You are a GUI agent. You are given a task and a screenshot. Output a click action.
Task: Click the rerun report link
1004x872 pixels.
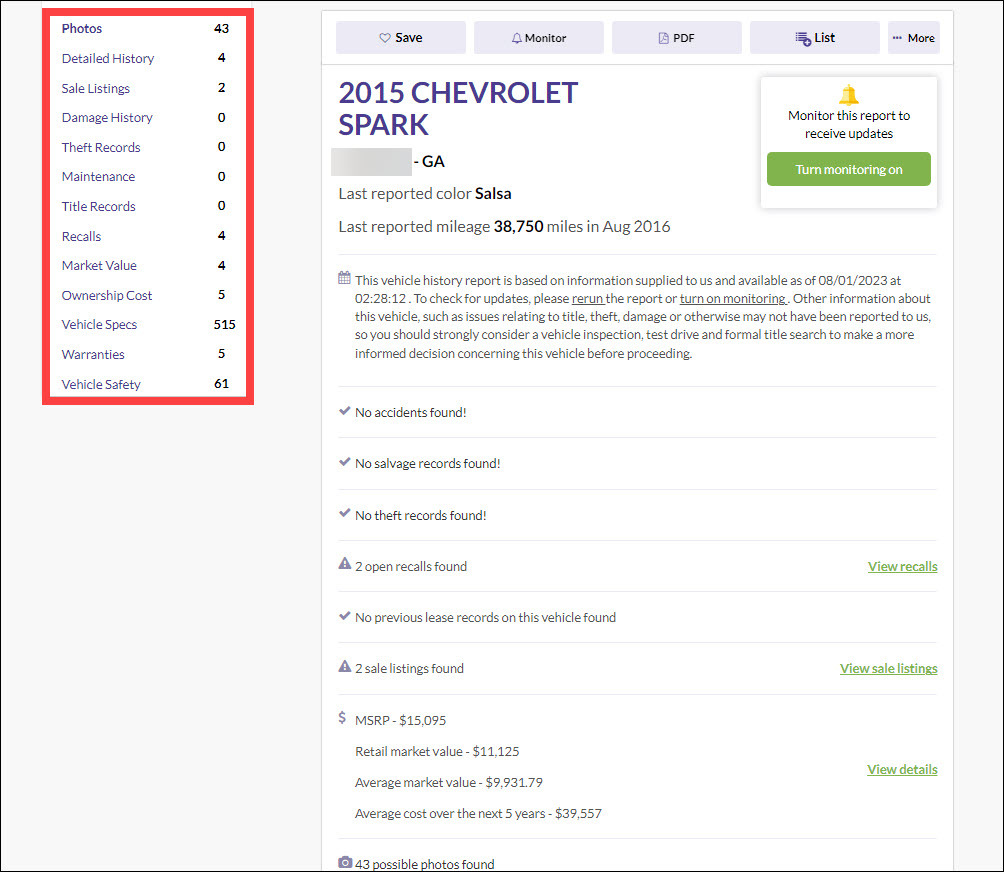point(587,298)
